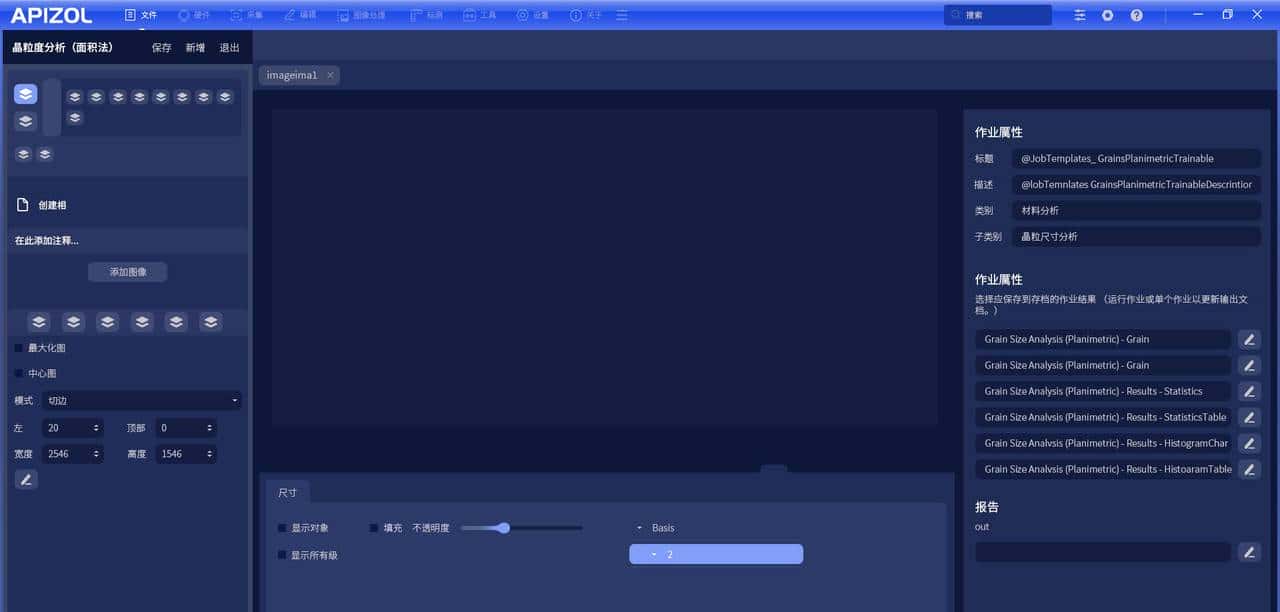The image size is (1280, 612).
Task: Switch to the 尺寸 tab
Action: [x=287, y=493]
